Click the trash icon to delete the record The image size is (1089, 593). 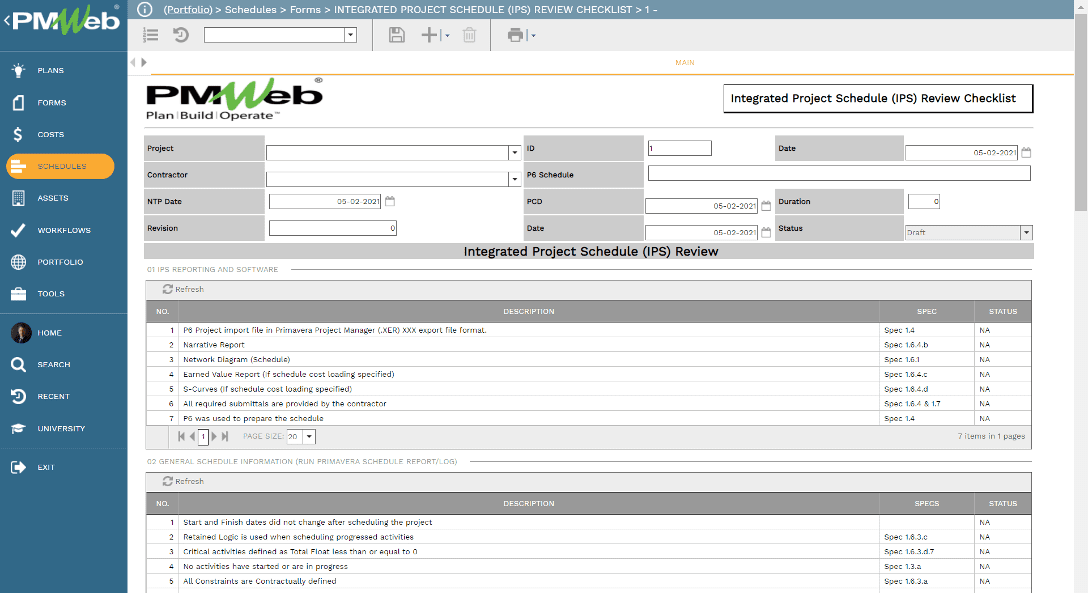[470, 34]
